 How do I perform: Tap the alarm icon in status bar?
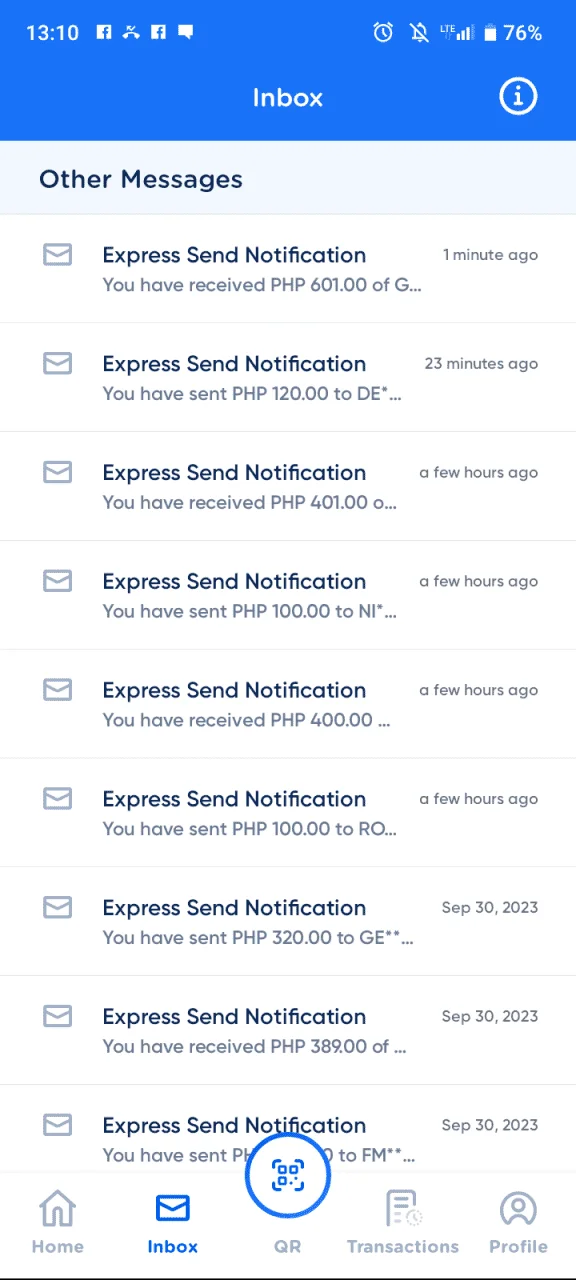(x=383, y=32)
